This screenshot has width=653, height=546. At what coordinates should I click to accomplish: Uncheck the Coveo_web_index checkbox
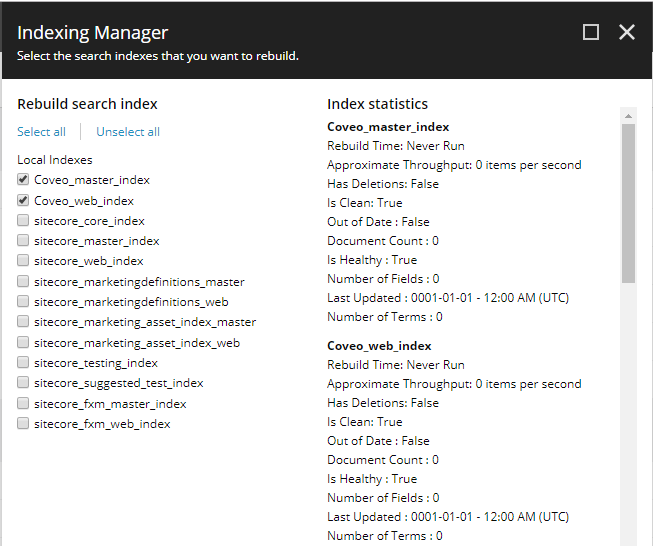tap(23, 200)
